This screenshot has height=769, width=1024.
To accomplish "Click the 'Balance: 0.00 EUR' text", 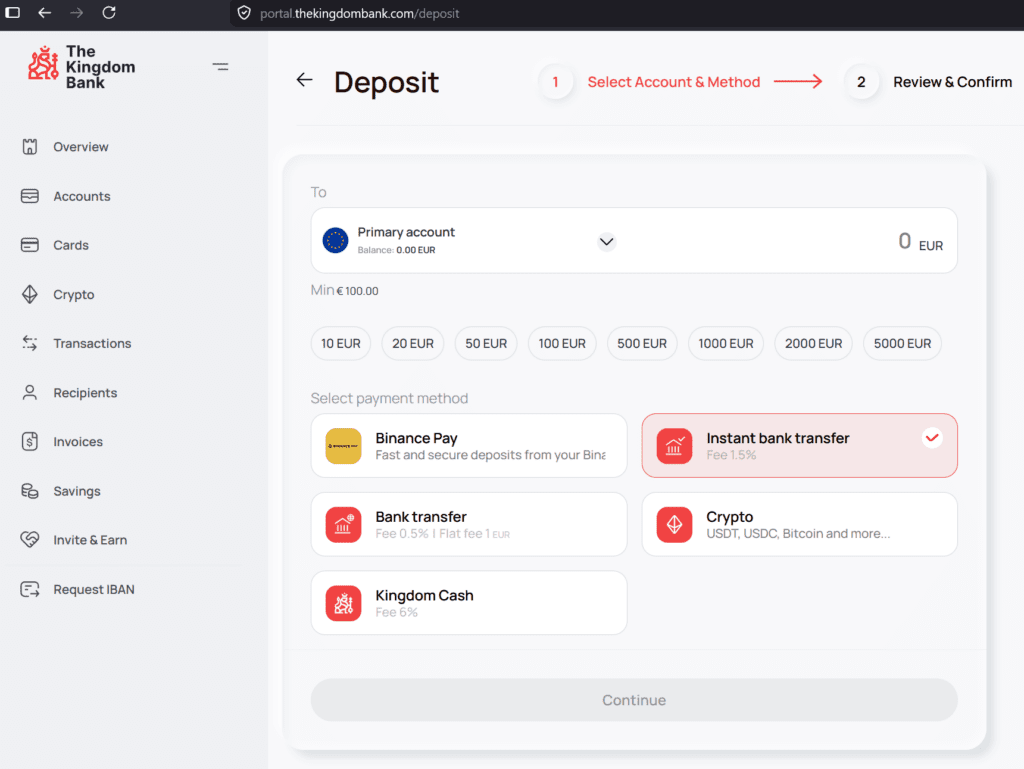I will click(396, 250).
